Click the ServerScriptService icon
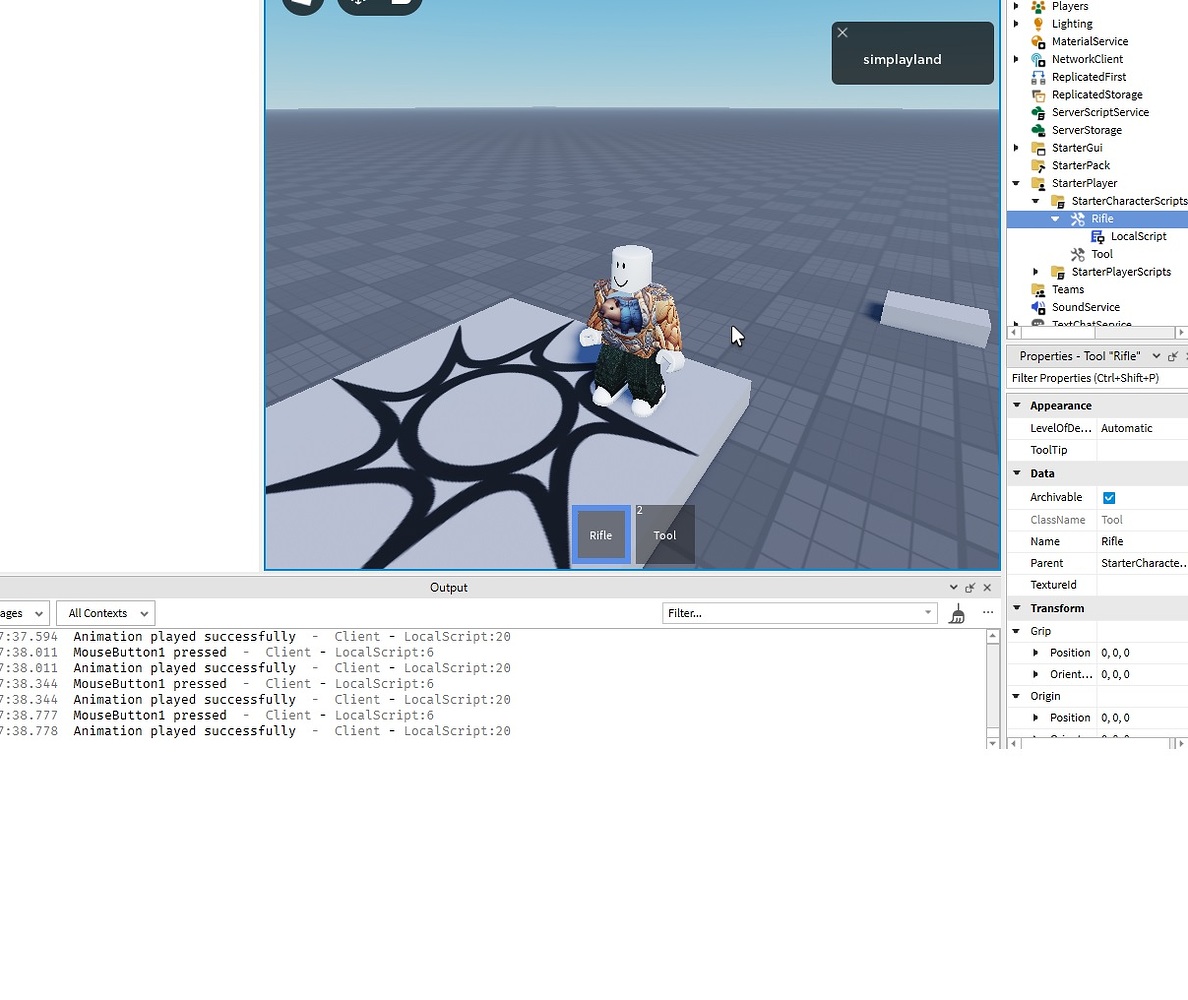This screenshot has width=1188, height=1000. pos(1038,112)
